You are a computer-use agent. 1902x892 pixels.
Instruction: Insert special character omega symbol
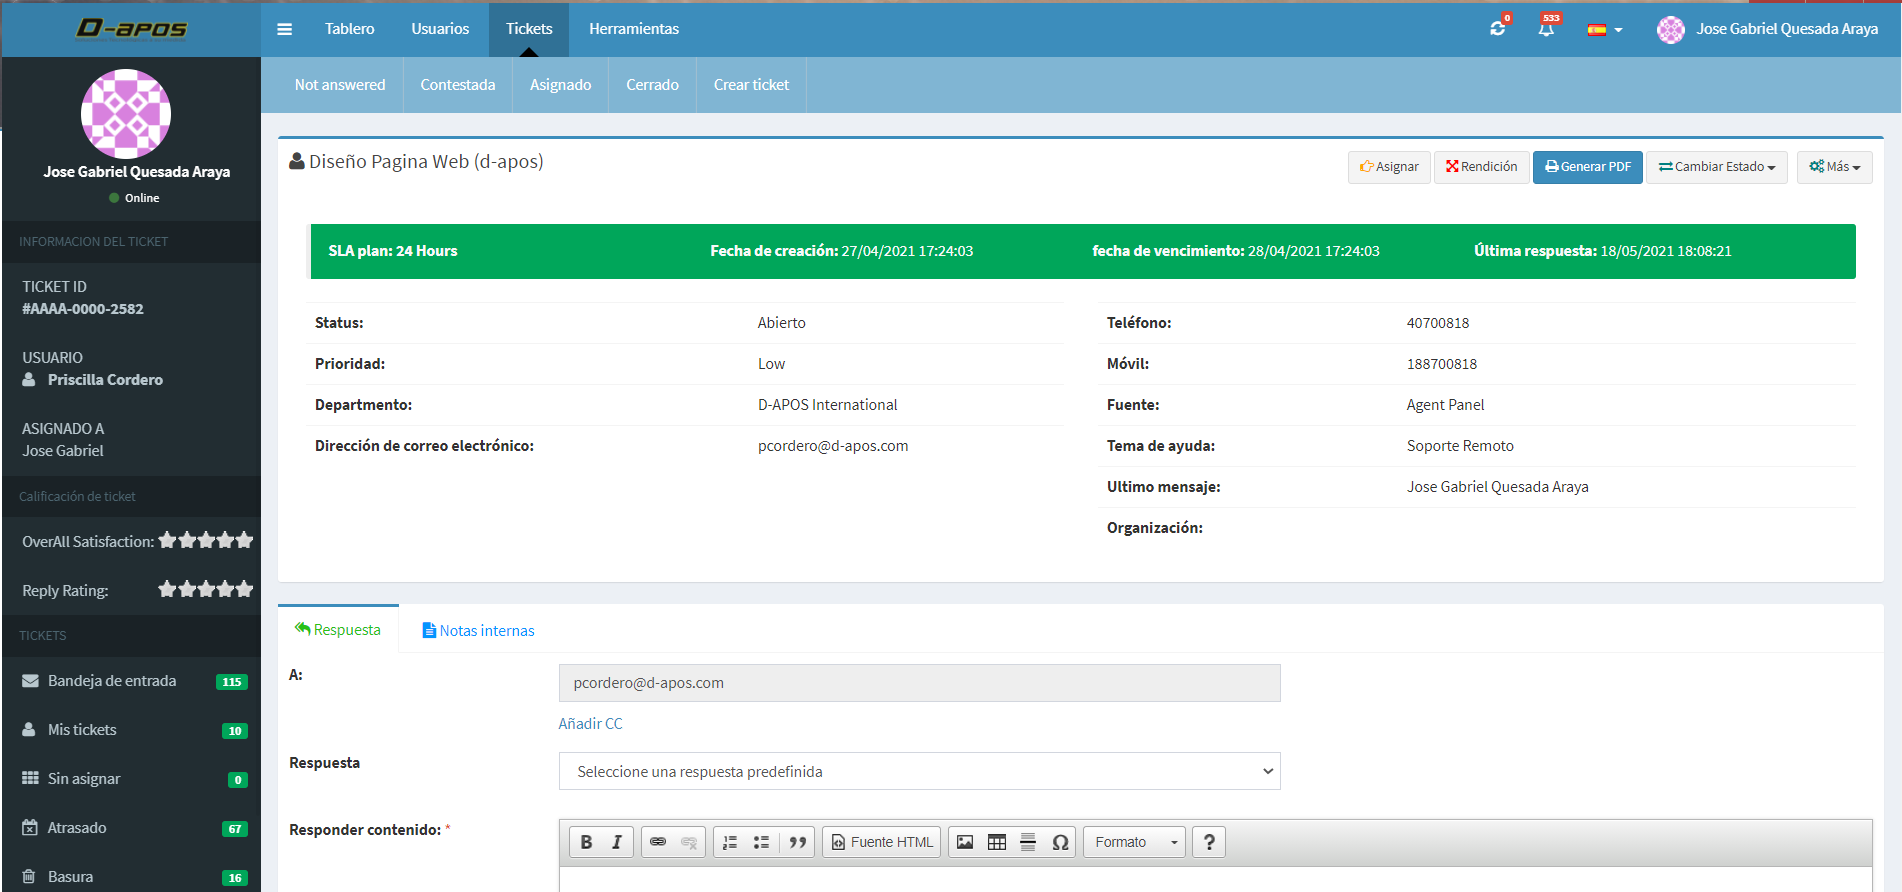tap(1060, 842)
